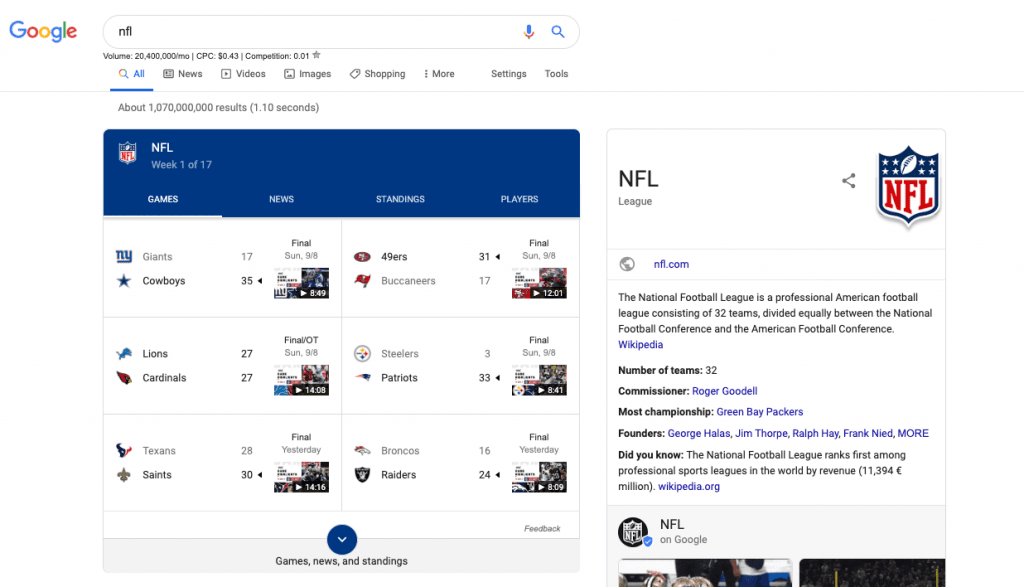Star the keyword volume with star icon
This screenshot has height=587, width=1024.
coord(317,56)
